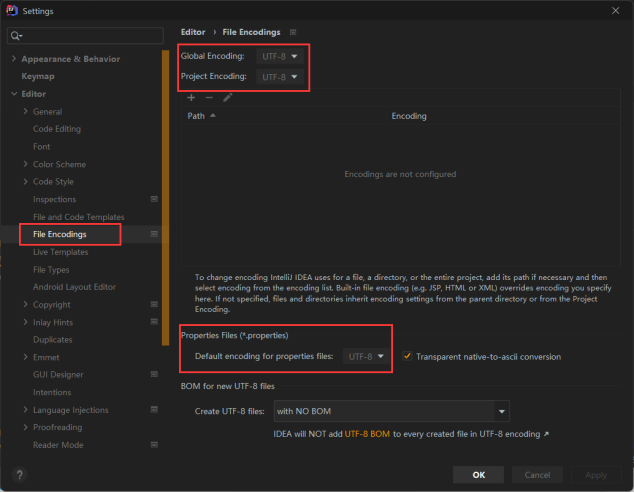Click in the settings search field

[x=85, y=36]
